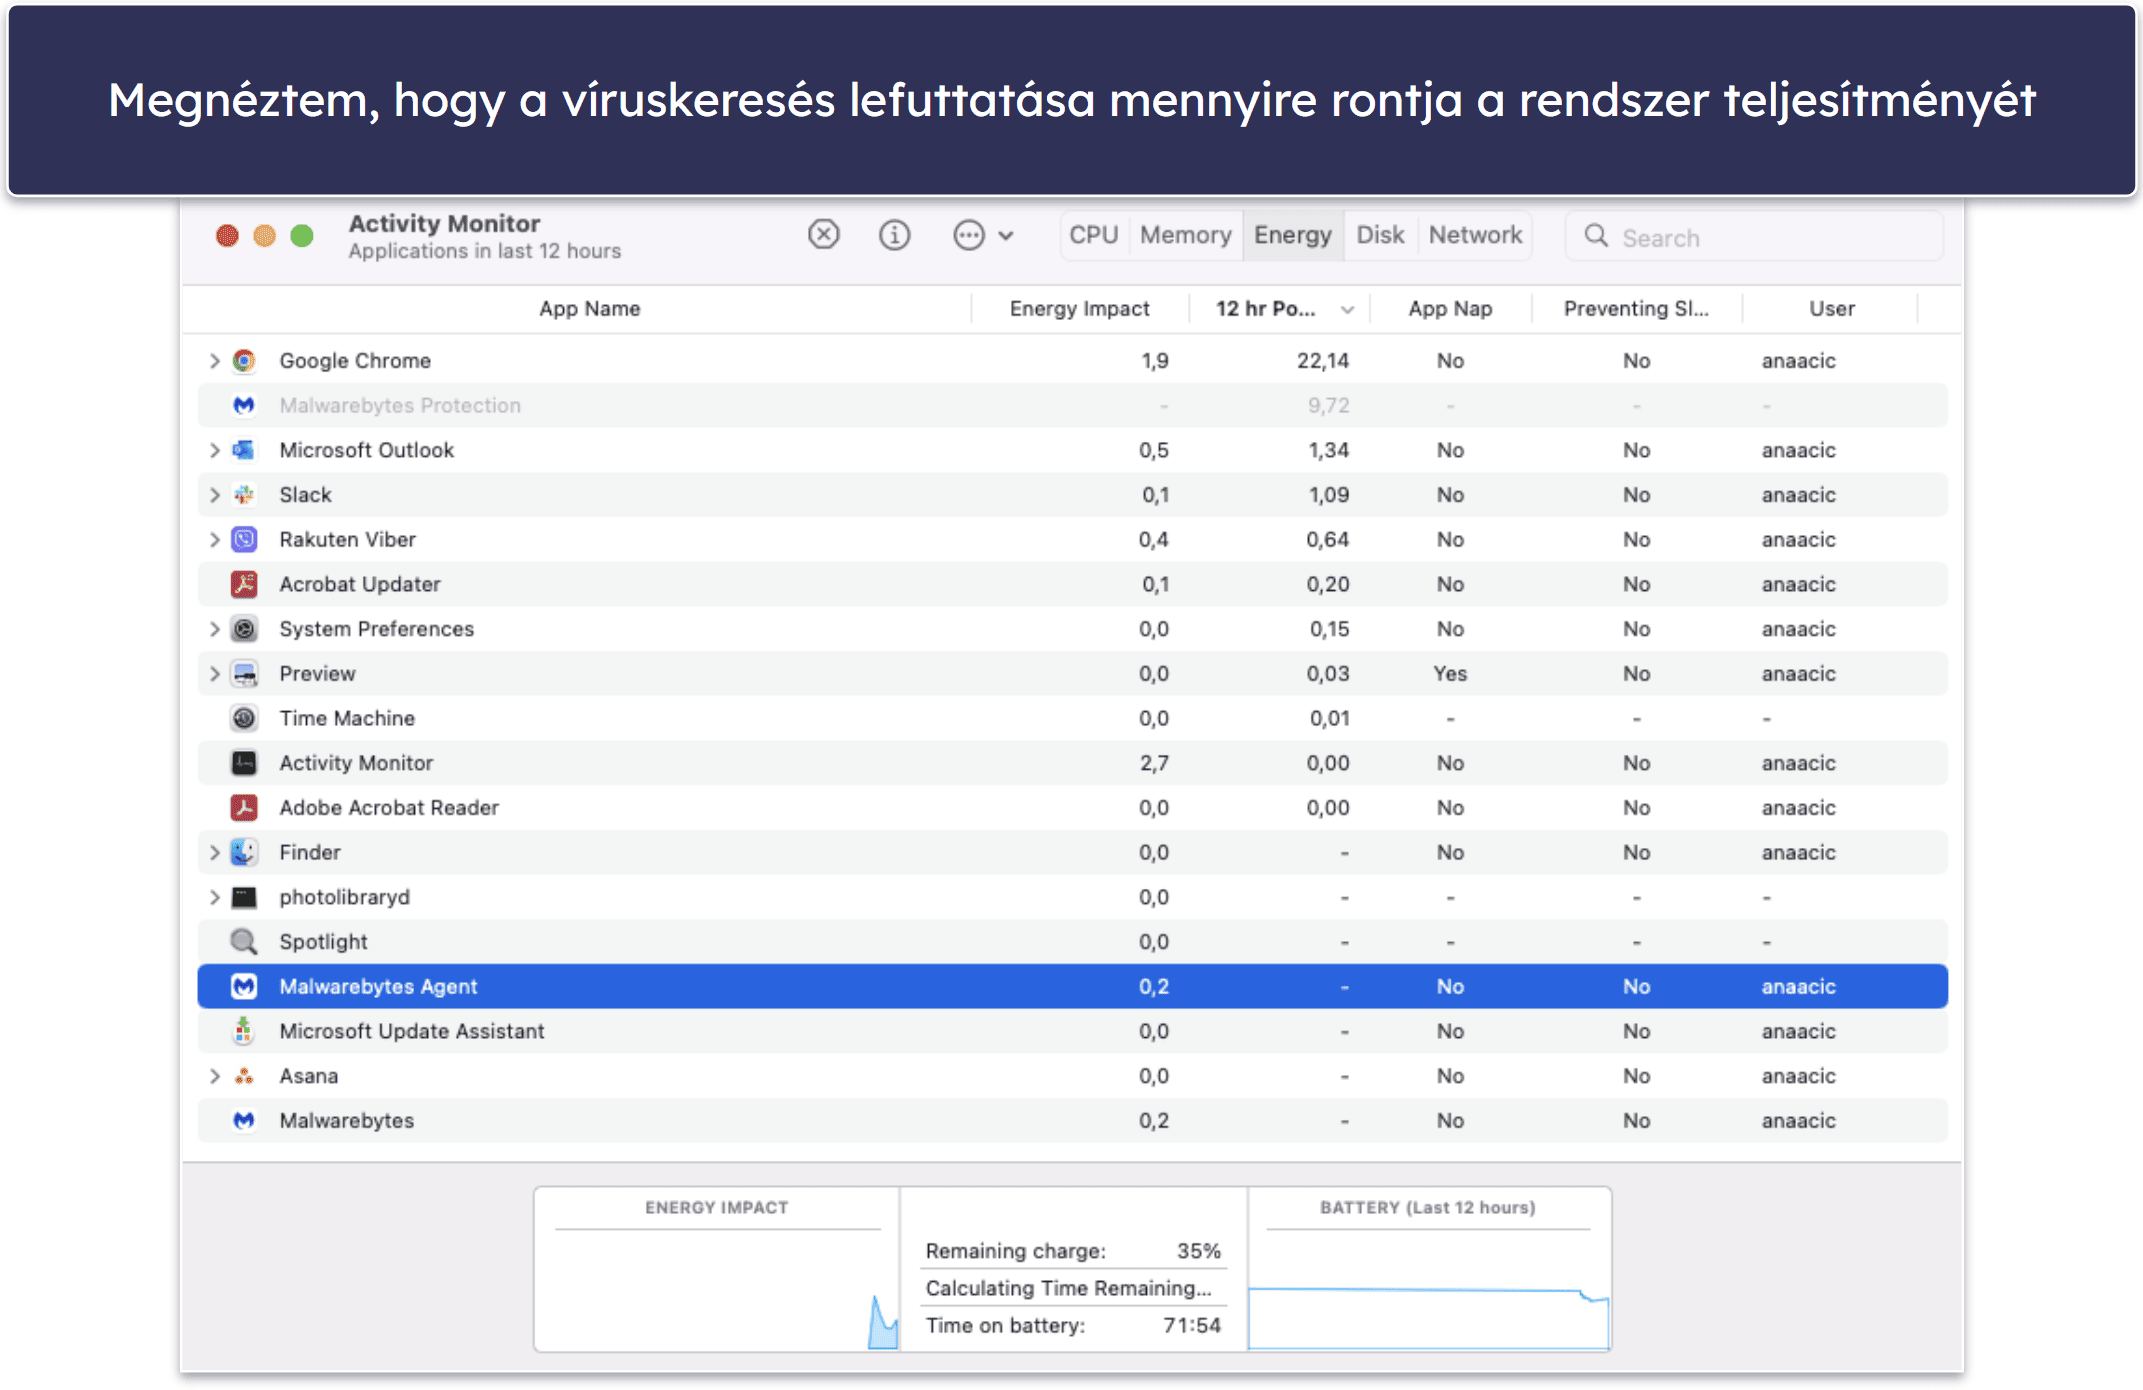
Task: Click the Time Machine icon
Action: (244, 718)
